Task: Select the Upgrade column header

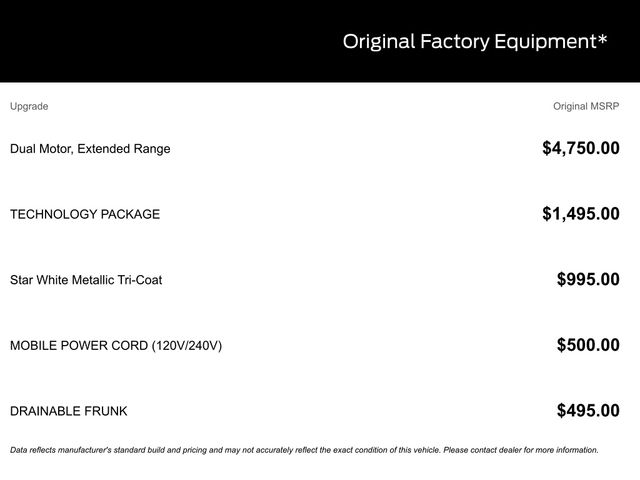Action: click(x=29, y=106)
